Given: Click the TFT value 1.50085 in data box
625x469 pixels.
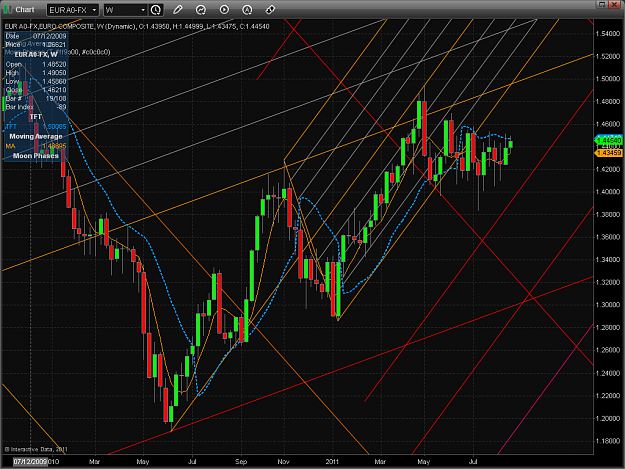Looking at the screenshot, I should [x=55, y=127].
